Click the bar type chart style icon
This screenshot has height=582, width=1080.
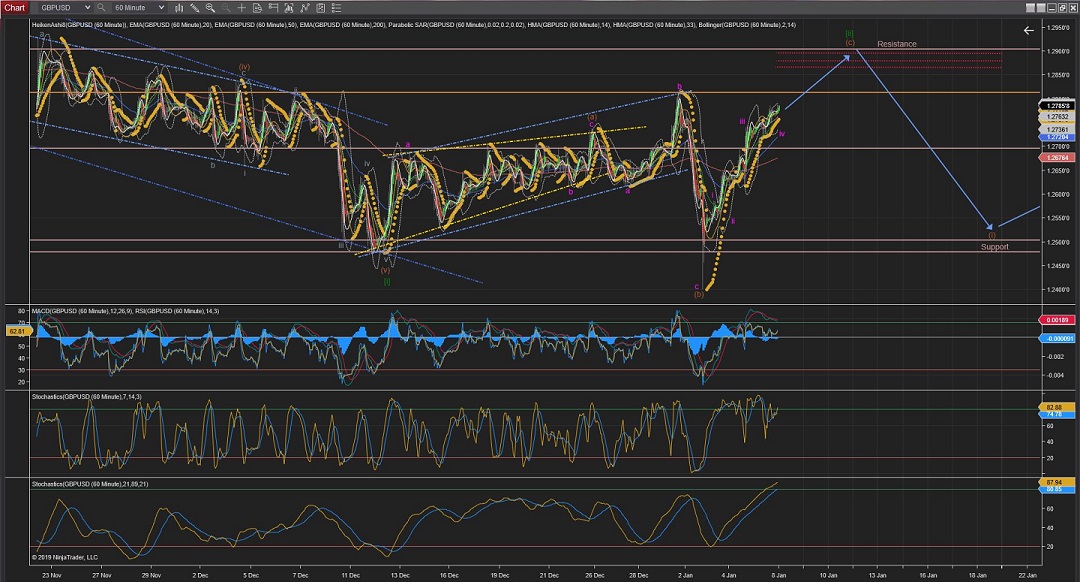pos(179,7)
